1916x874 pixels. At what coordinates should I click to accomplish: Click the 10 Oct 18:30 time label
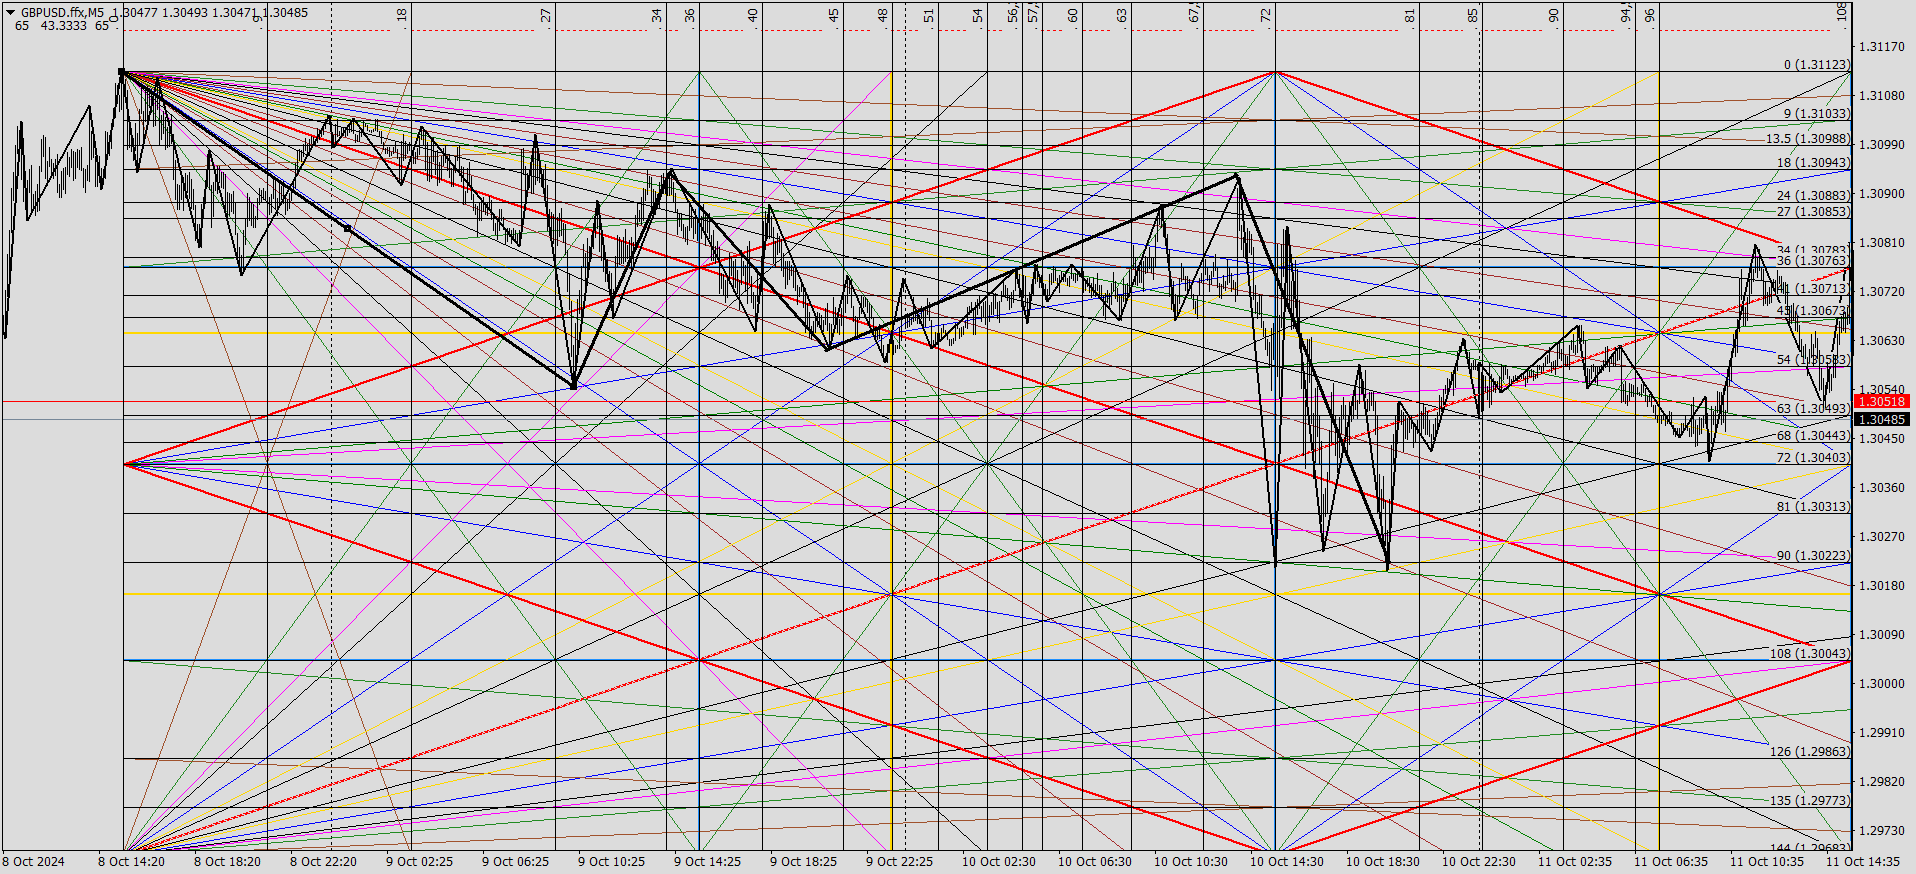point(1383,862)
